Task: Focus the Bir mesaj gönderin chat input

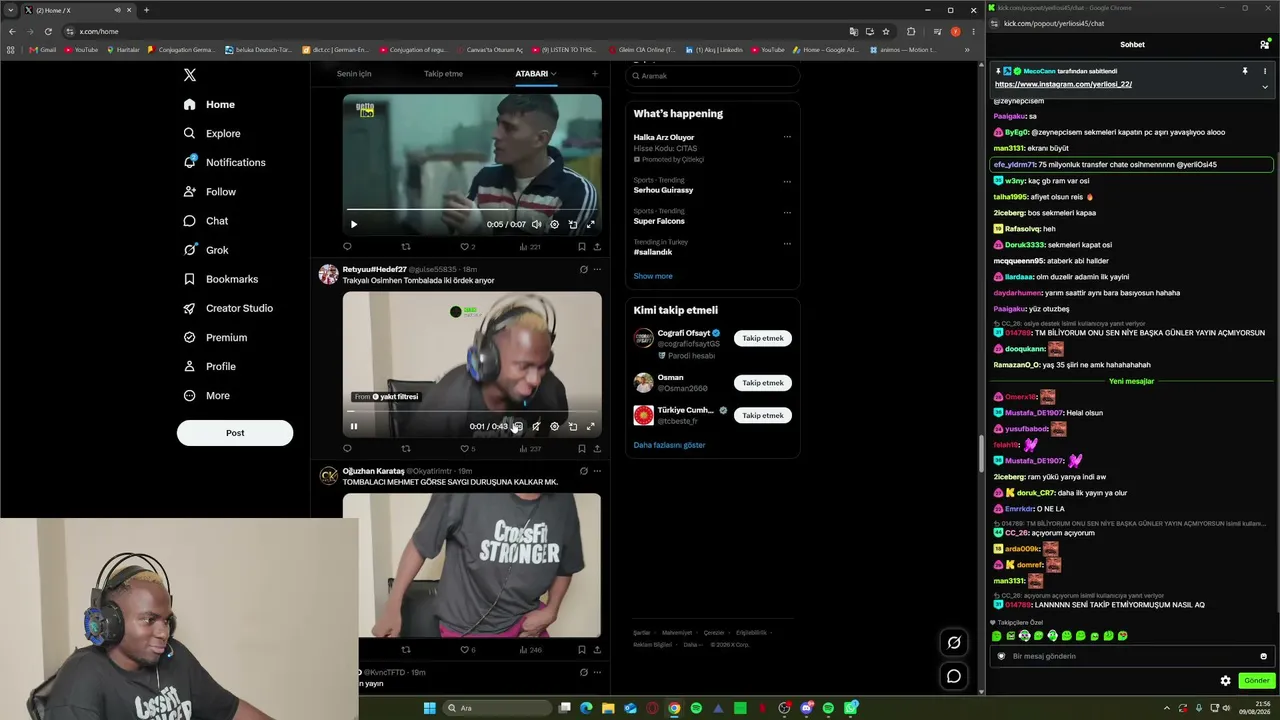Action: pyautogui.click(x=1131, y=656)
